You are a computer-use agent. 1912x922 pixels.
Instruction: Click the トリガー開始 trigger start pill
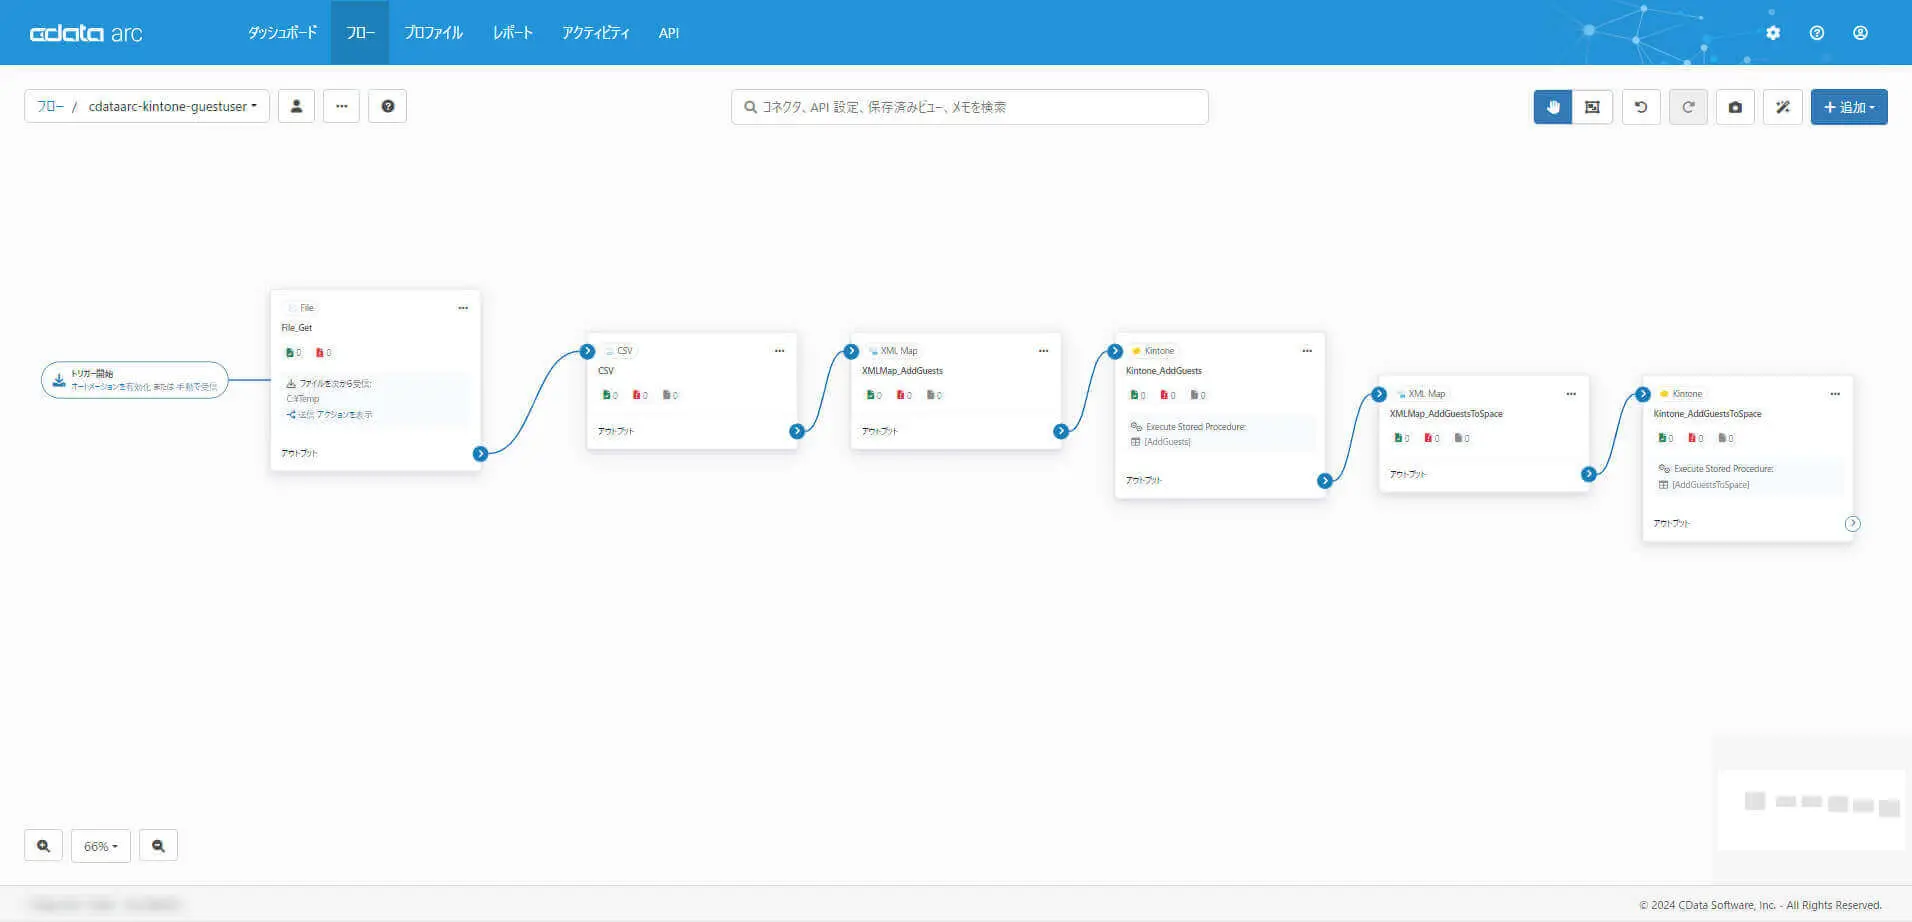[135, 380]
